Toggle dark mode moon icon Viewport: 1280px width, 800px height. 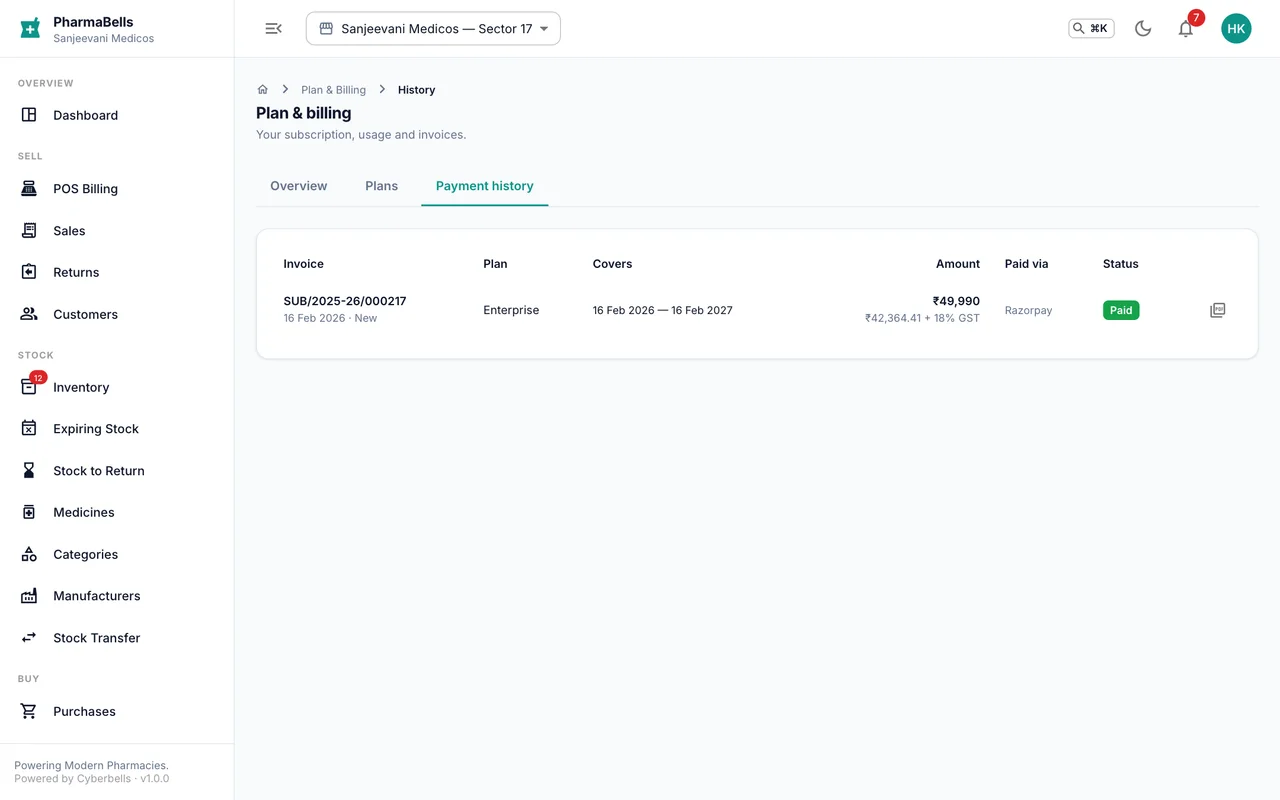tap(1143, 29)
